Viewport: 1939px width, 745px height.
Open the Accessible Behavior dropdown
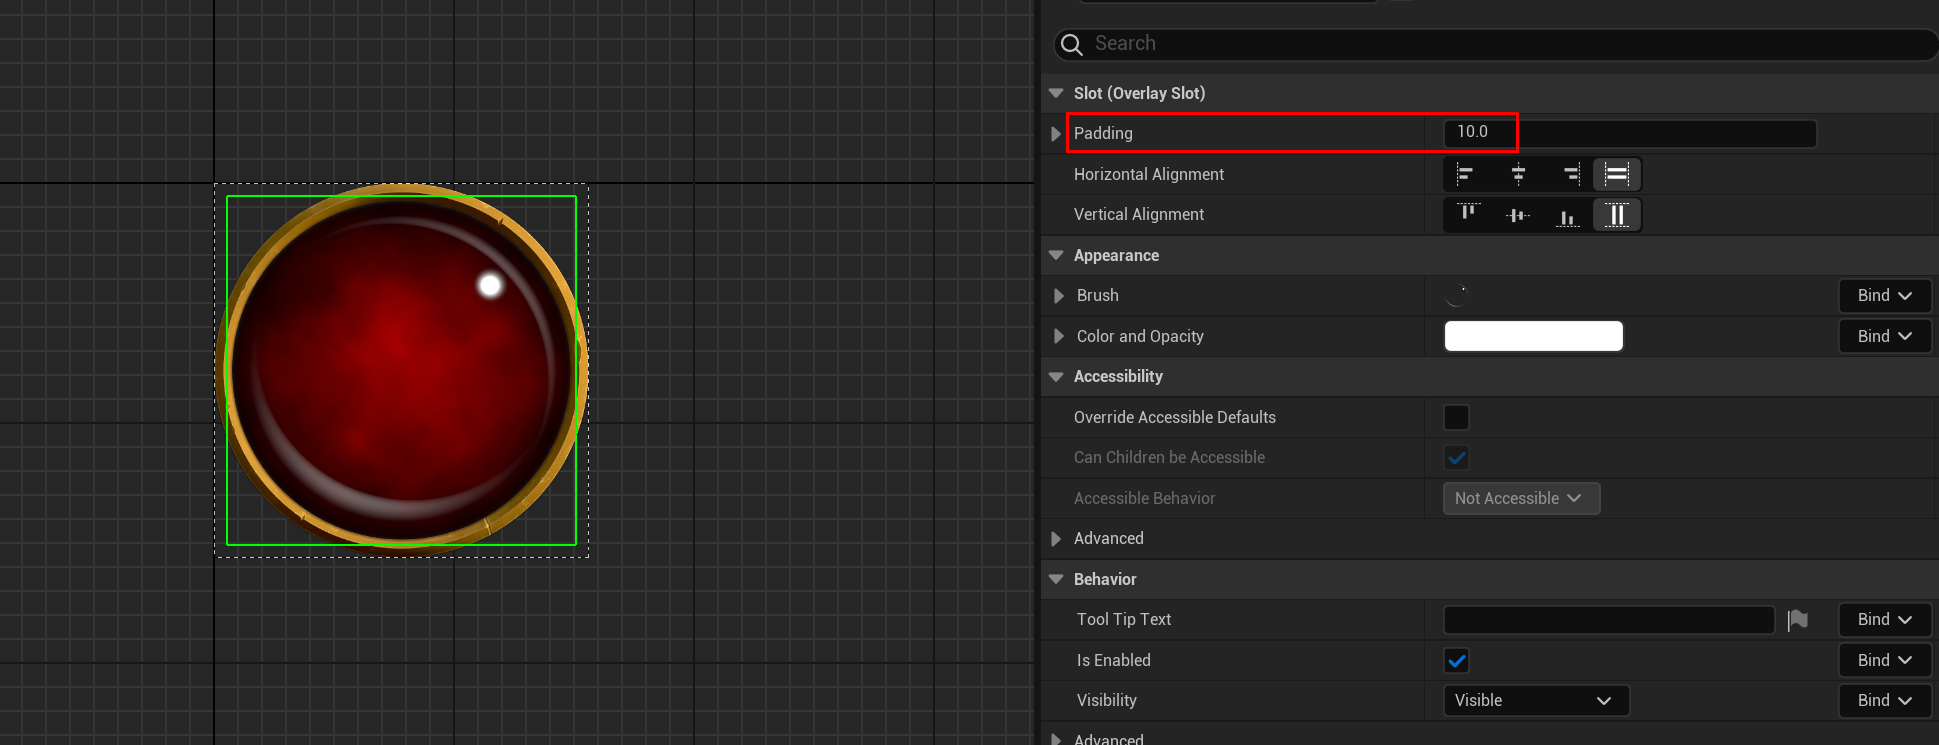(x=1521, y=498)
